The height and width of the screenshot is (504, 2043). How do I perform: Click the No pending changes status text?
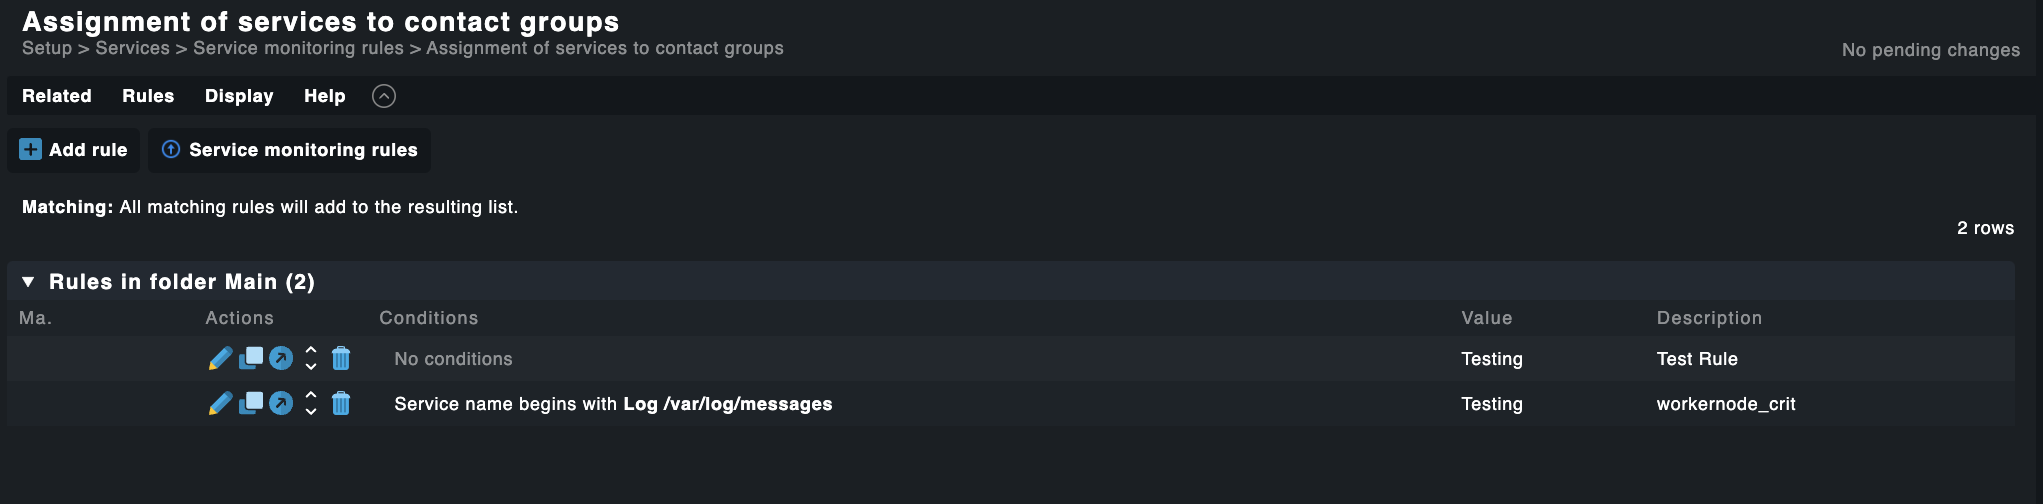pyautogui.click(x=1930, y=50)
